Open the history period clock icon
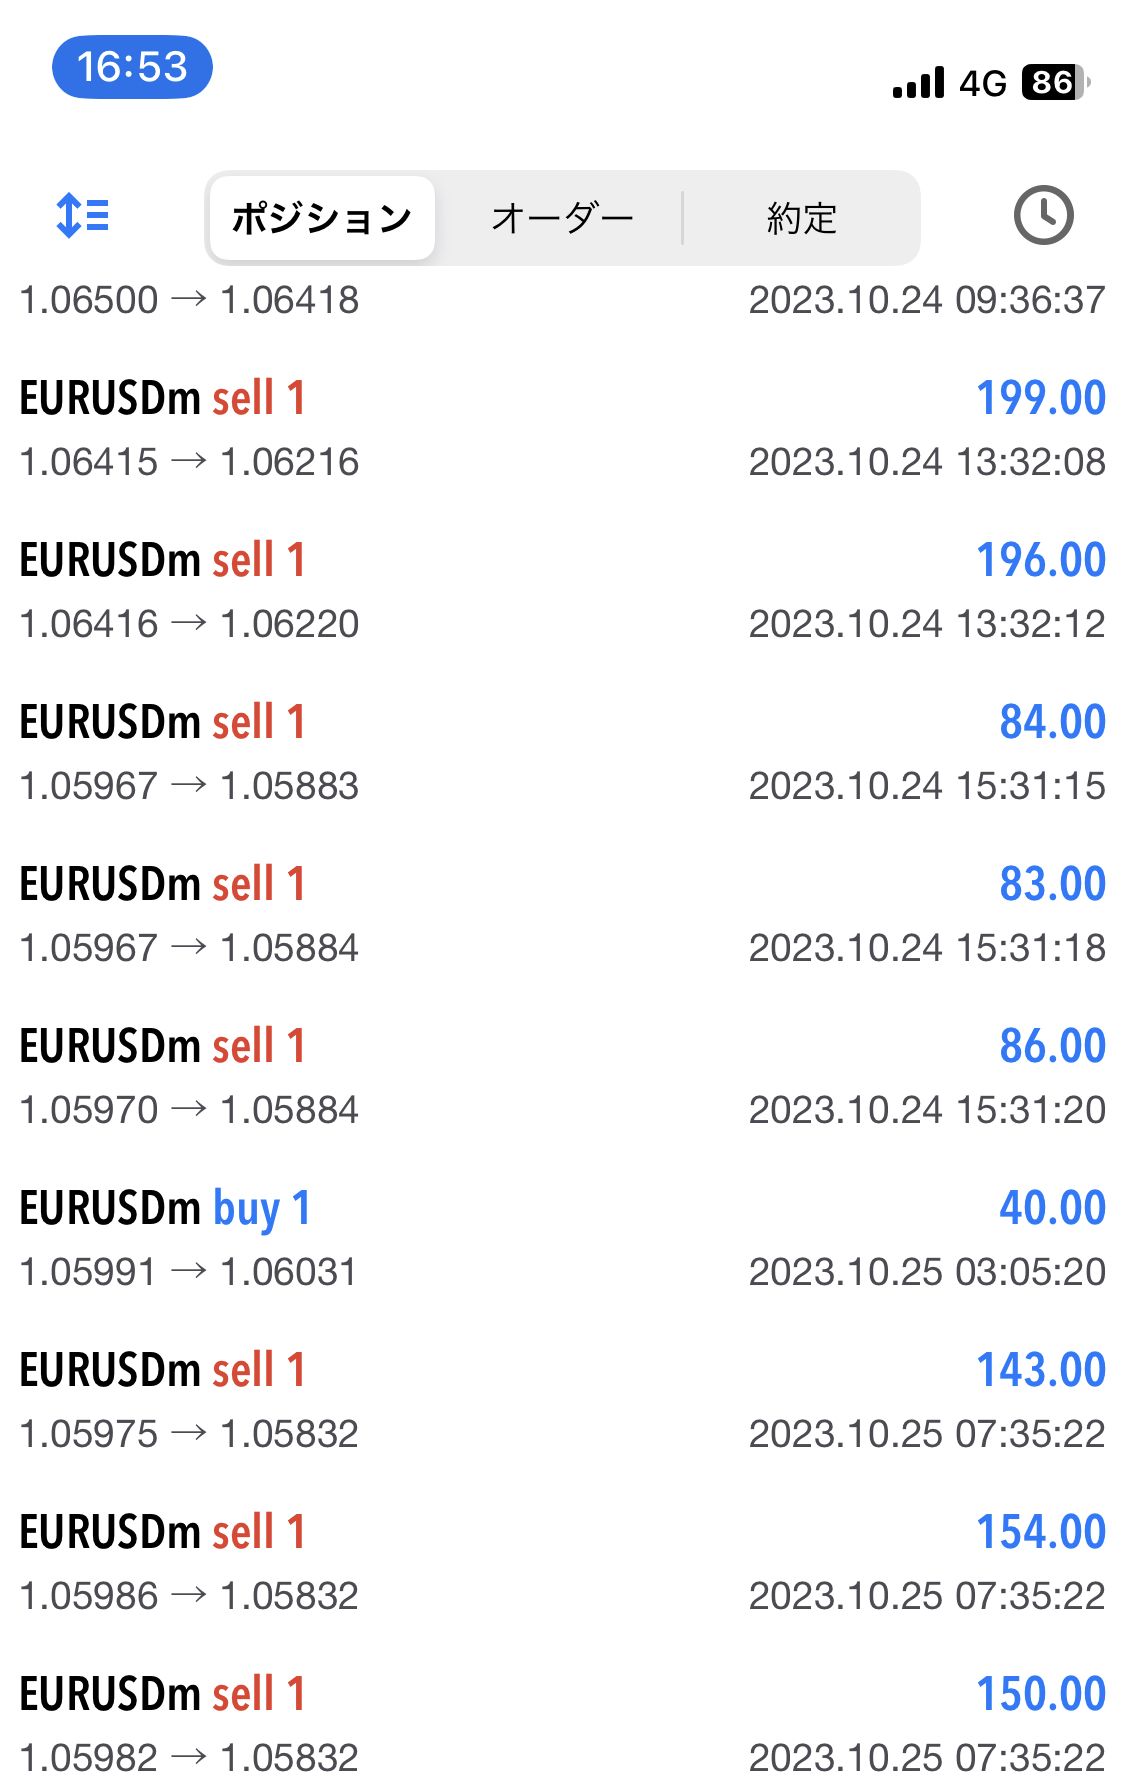1125x1779 pixels. pos(1043,216)
